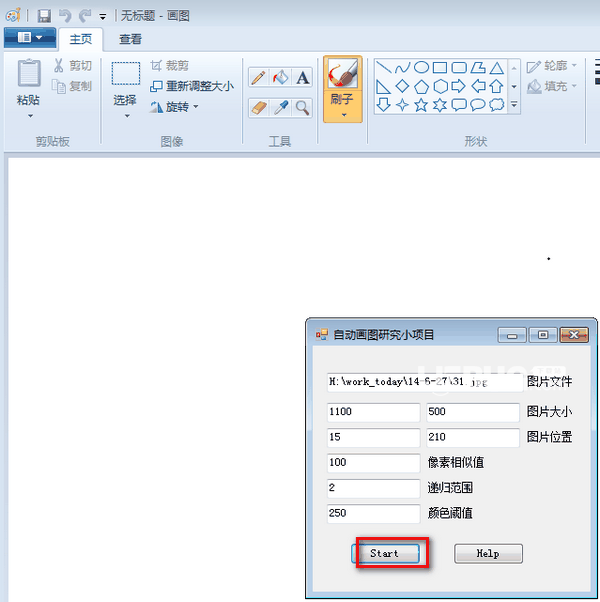Redo the last action in Paint

click(x=85, y=16)
